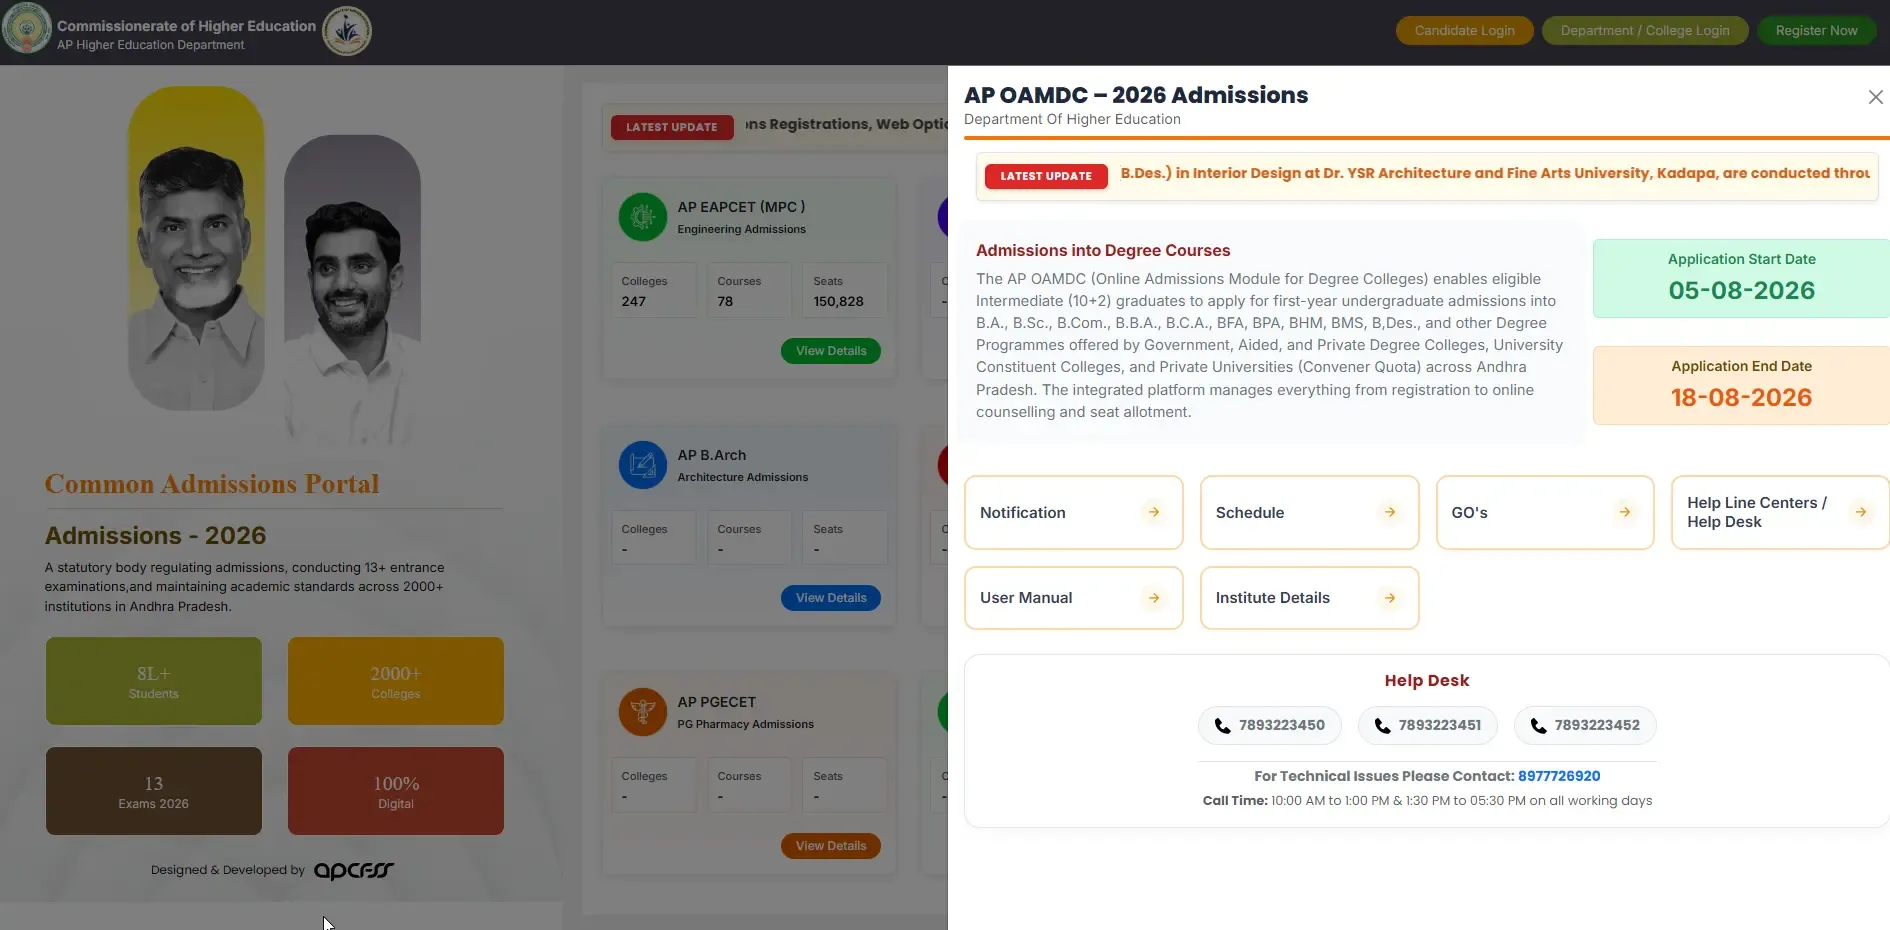Click the arrow icon on Institute Details card
The height and width of the screenshot is (930, 1890).
[x=1390, y=598]
